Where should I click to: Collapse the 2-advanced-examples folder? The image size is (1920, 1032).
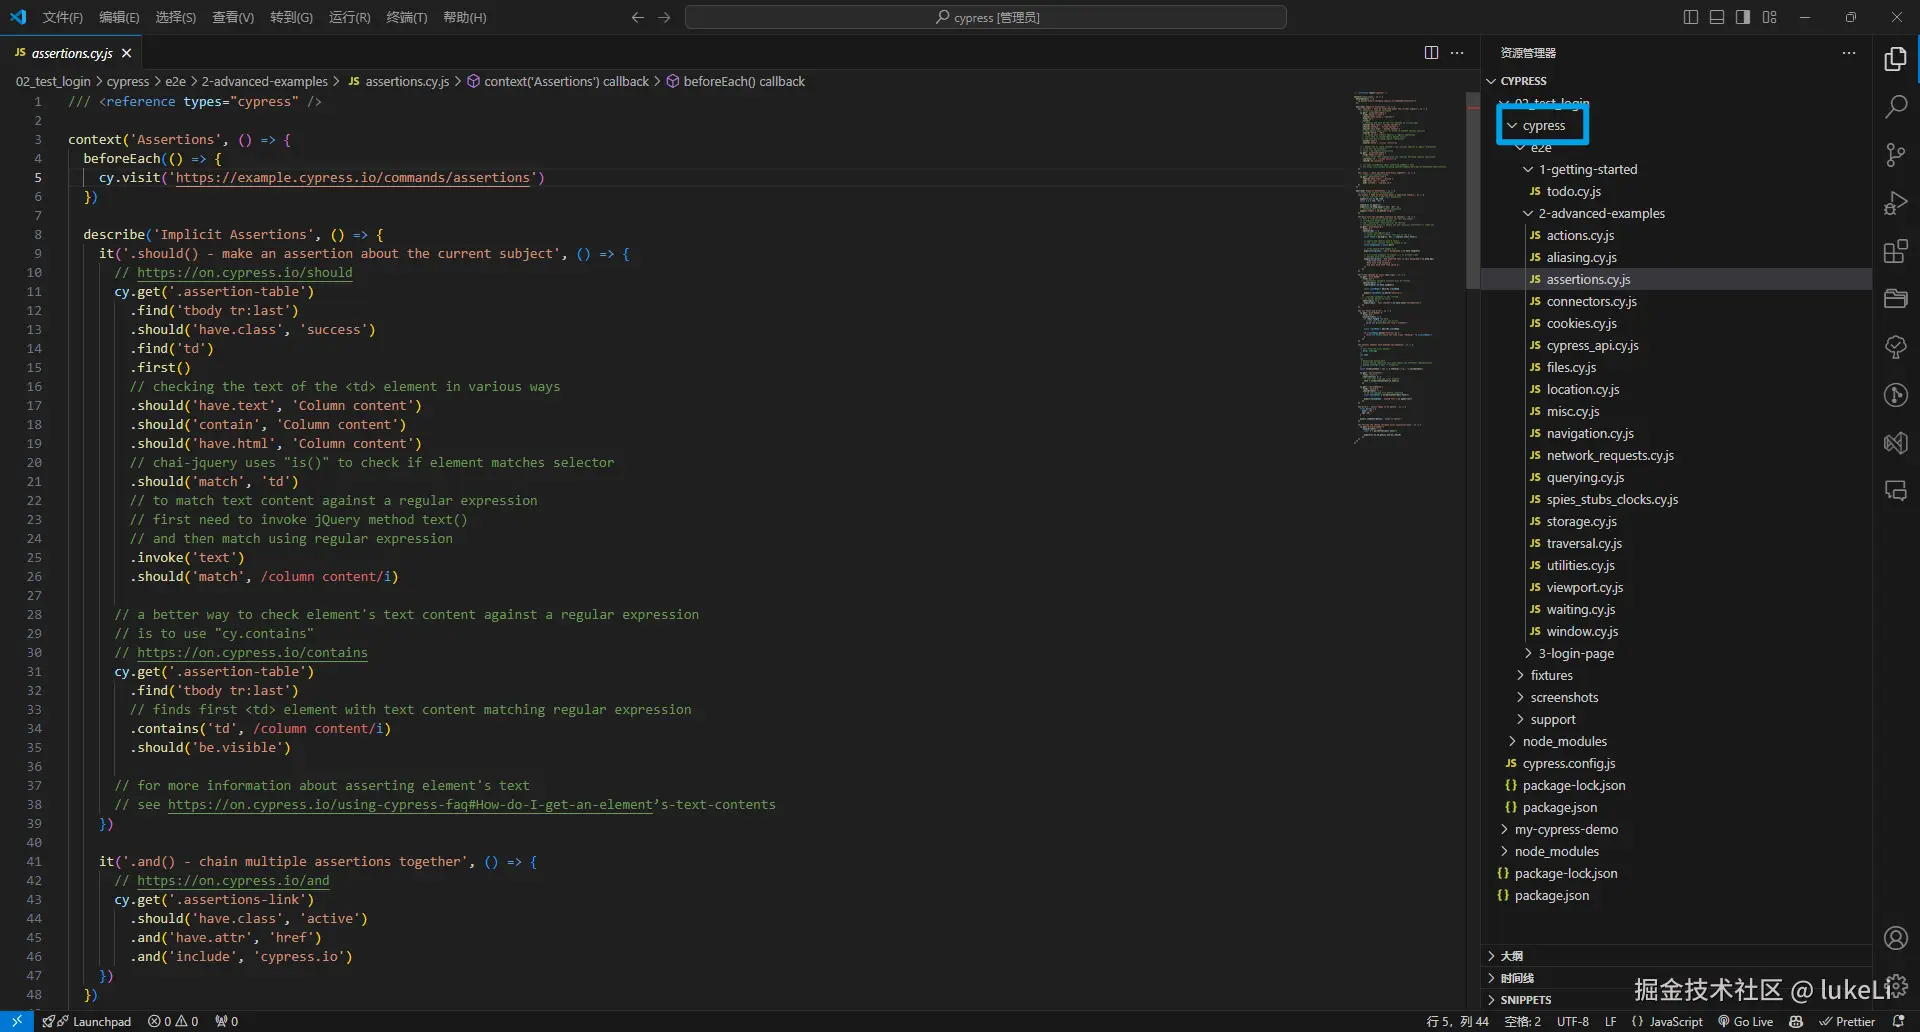[1601, 213]
